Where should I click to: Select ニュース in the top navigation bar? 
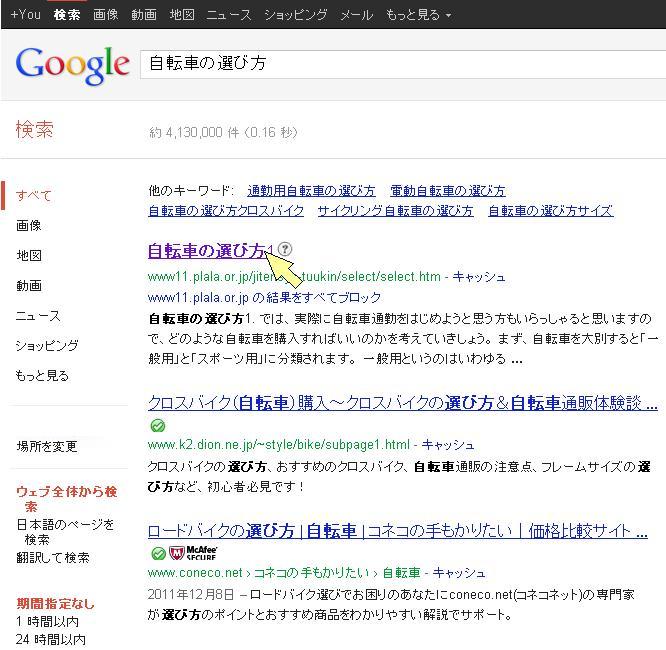(229, 15)
